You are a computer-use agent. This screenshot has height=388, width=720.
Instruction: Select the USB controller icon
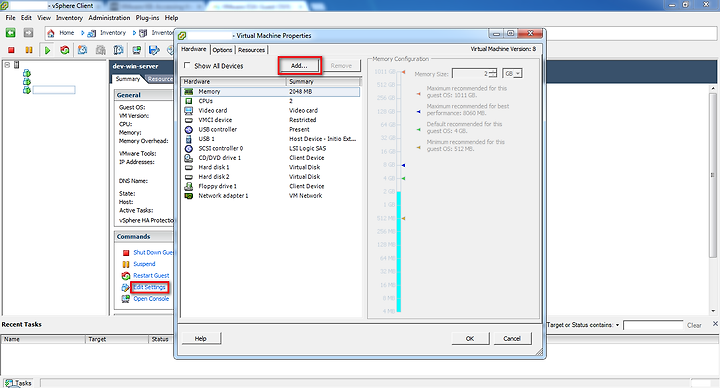pyautogui.click(x=188, y=129)
